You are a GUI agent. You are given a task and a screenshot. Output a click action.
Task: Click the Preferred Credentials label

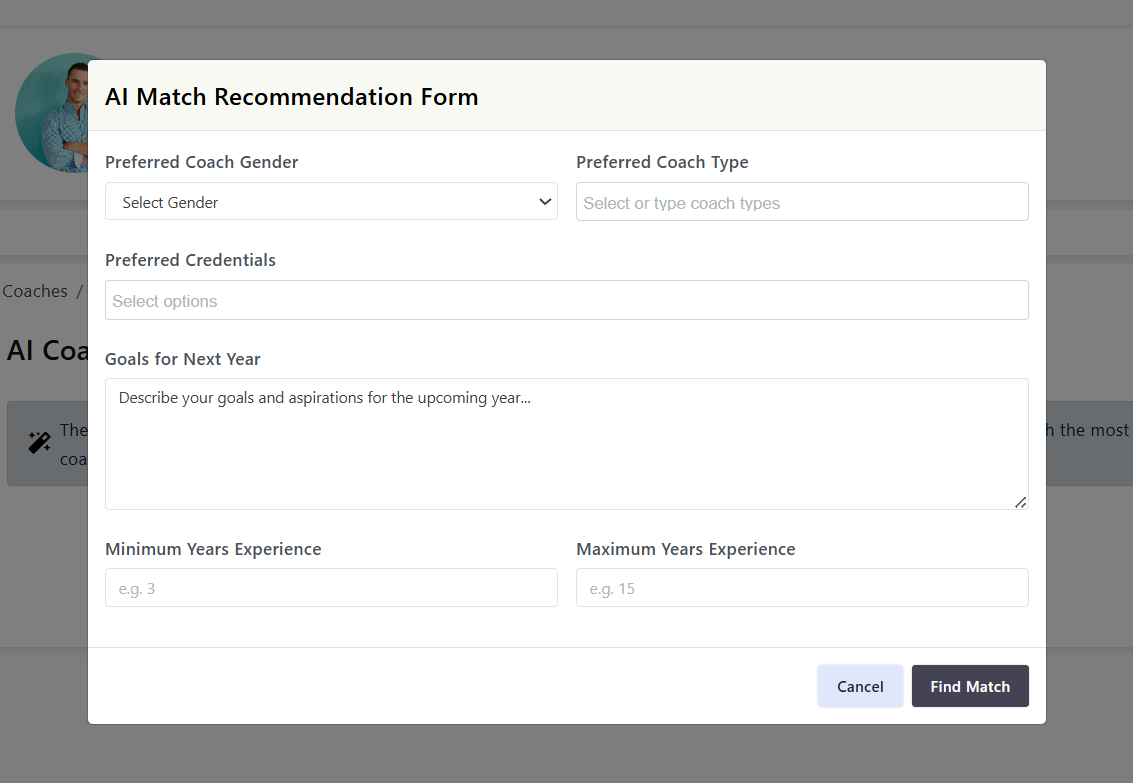(x=190, y=260)
